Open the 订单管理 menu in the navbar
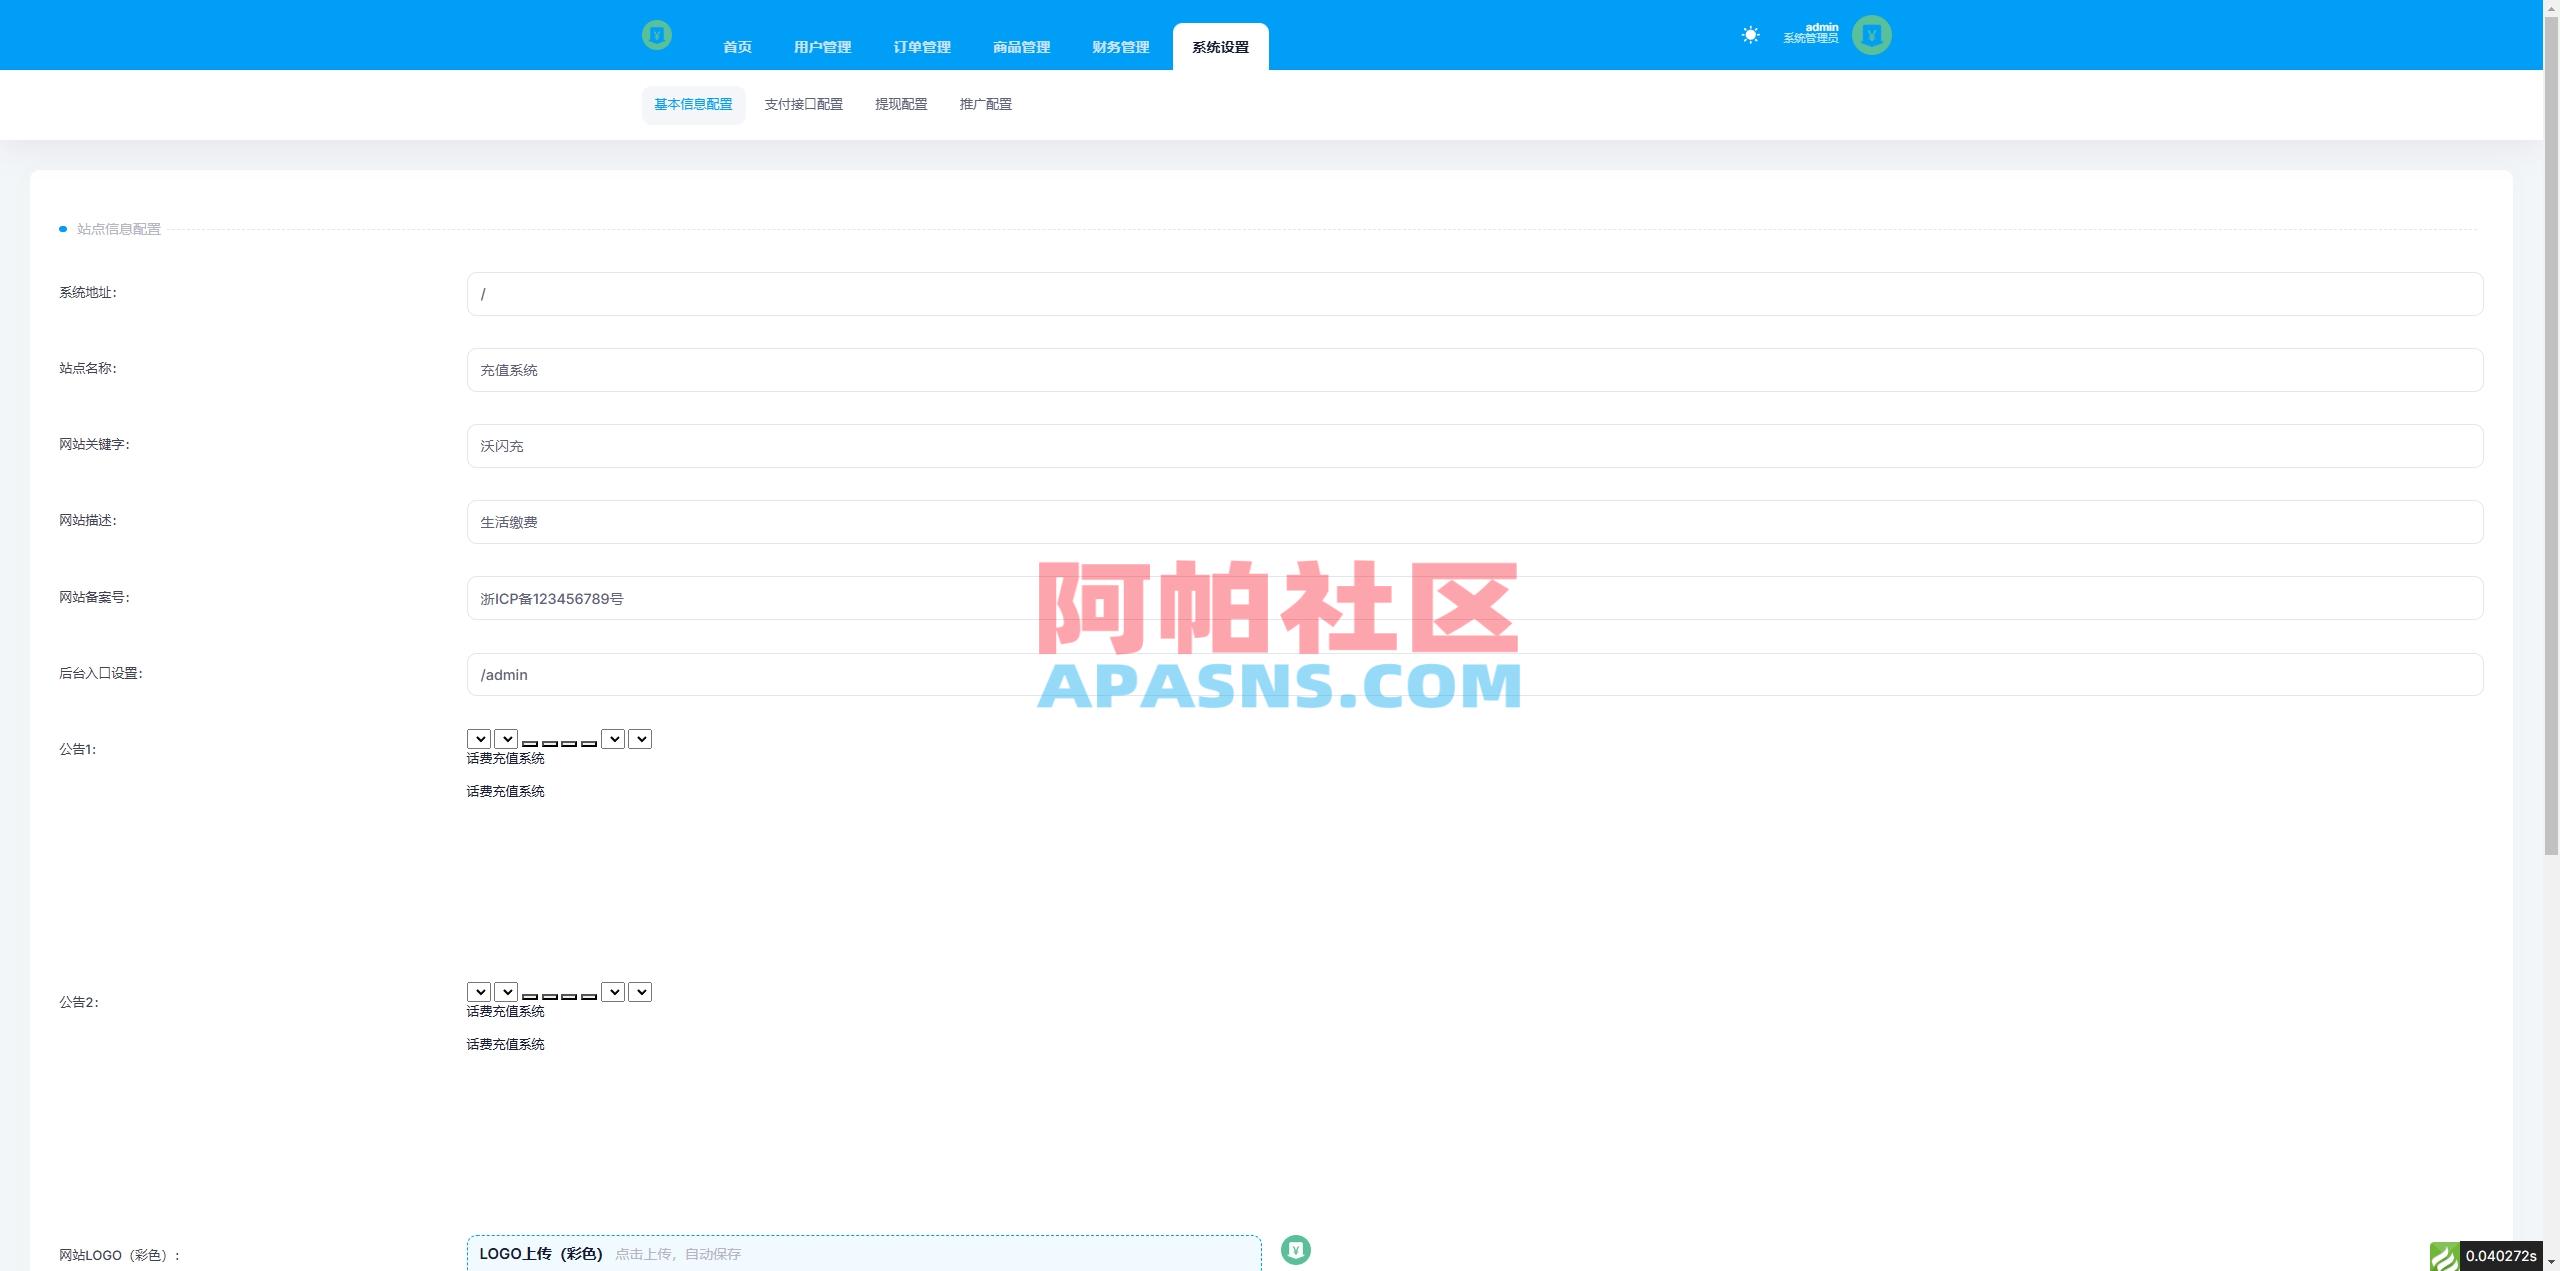Viewport: 2560px width, 1271px height. point(921,46)
